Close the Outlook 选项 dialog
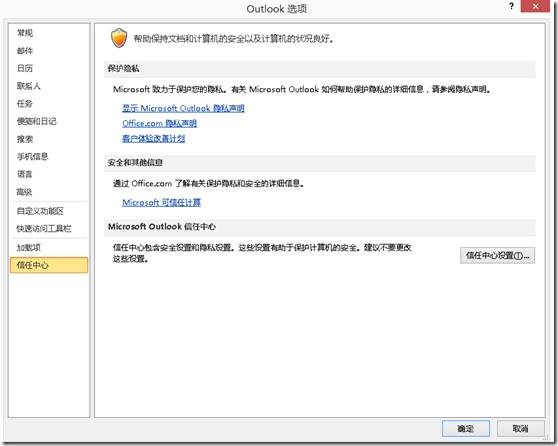The image size is (558, 446). point(535,6)
